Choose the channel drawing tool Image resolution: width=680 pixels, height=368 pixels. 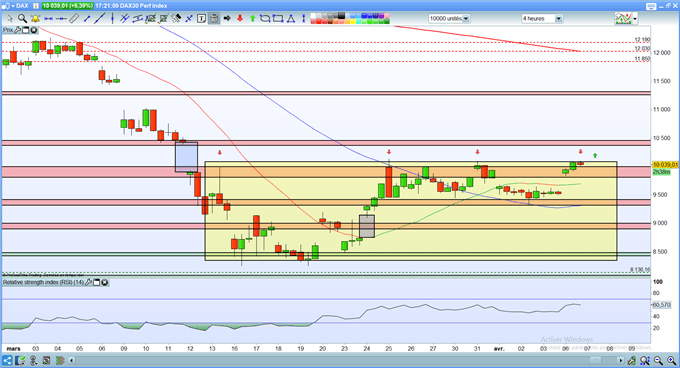(x=137, y=18)
